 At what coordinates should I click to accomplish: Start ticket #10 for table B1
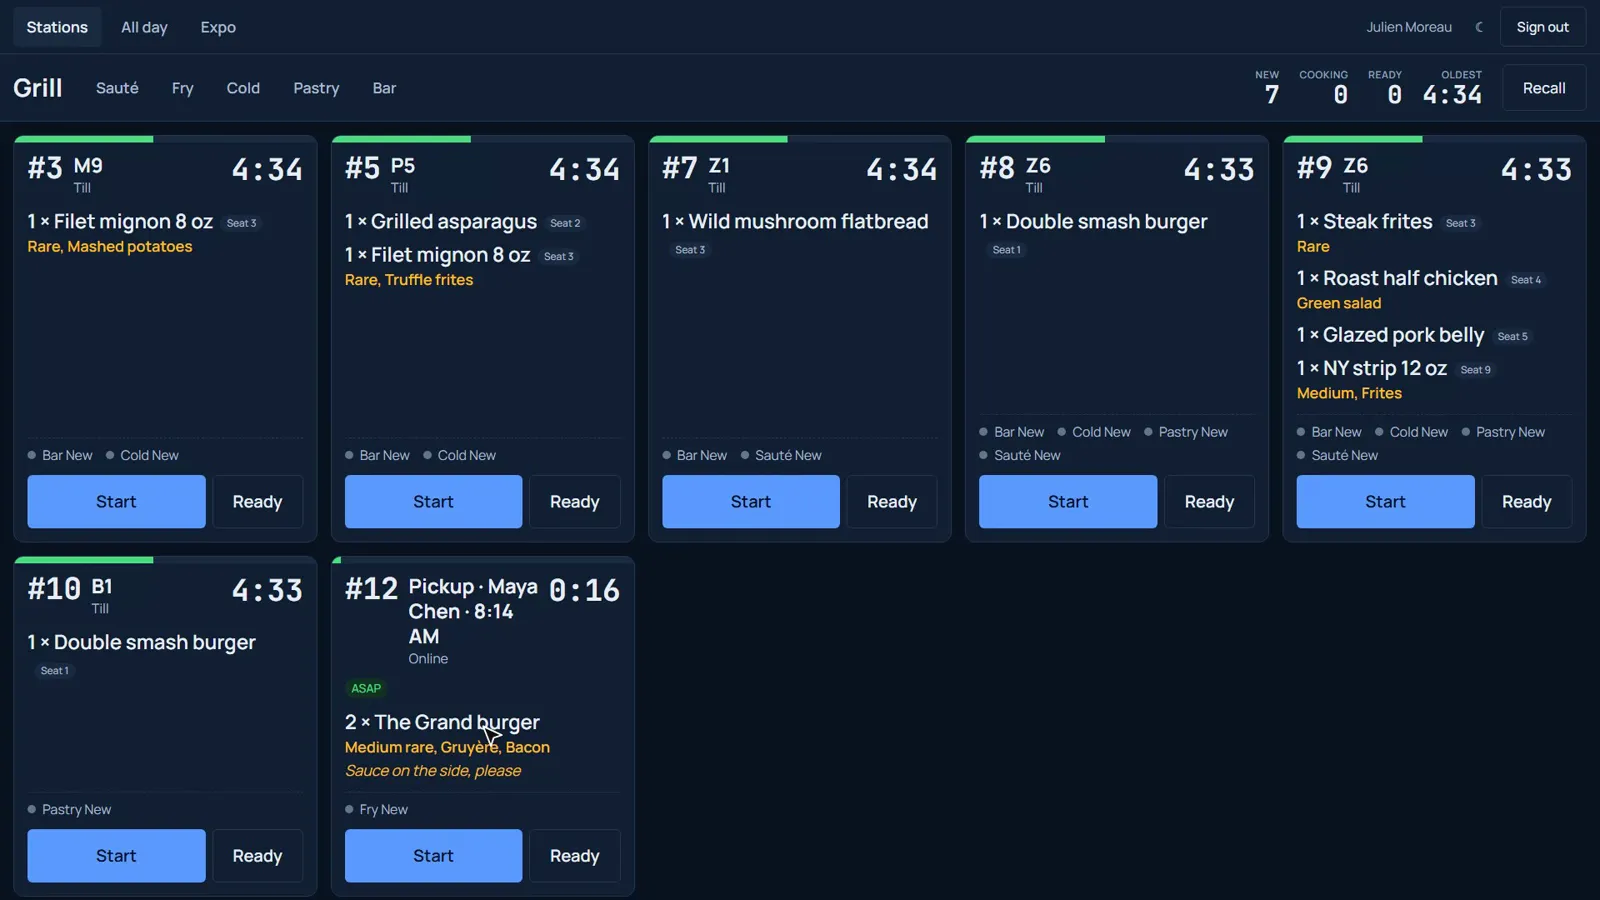[x=116, y=855]
